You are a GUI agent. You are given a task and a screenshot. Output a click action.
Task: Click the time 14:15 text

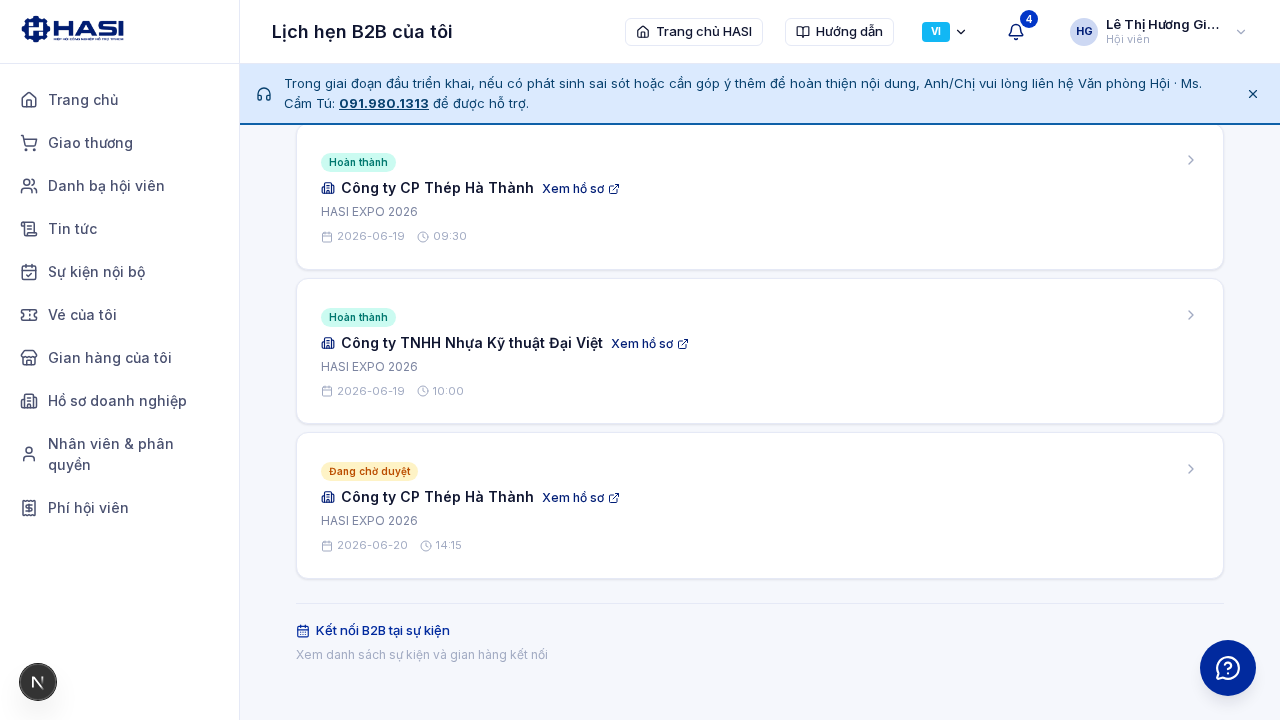(x=448, y=545)
